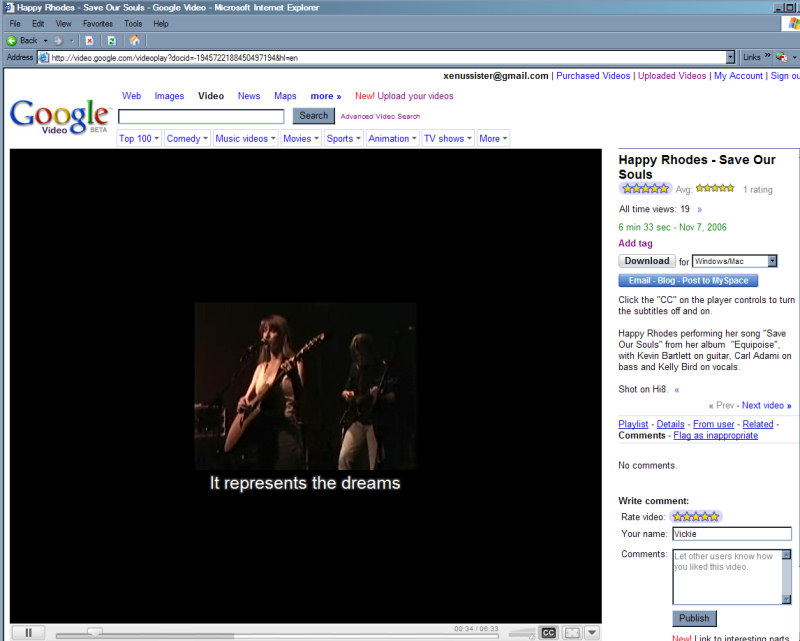
Task: Rate the video with the stars under the title
Action: point(645,188)
